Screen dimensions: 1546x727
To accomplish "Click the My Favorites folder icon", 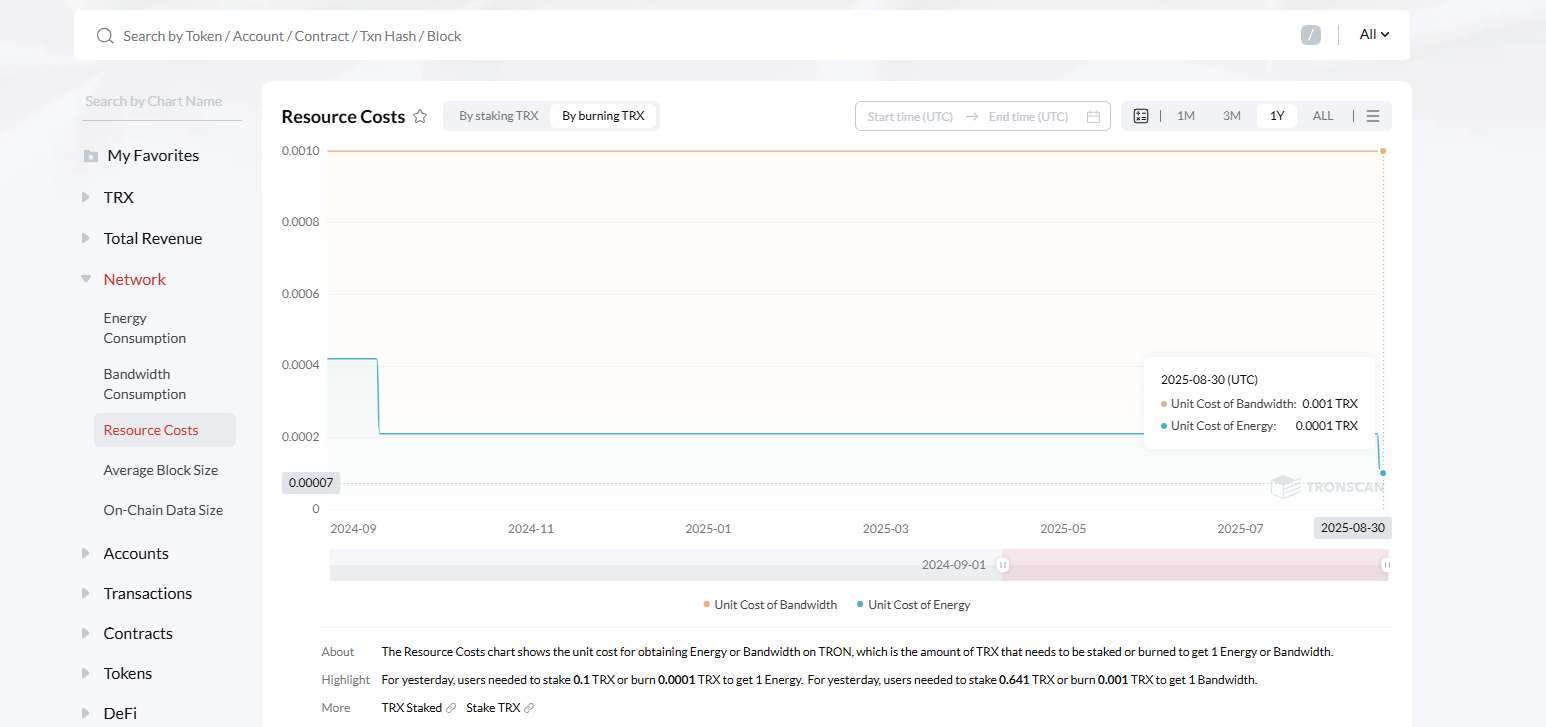I will [91, 156].
